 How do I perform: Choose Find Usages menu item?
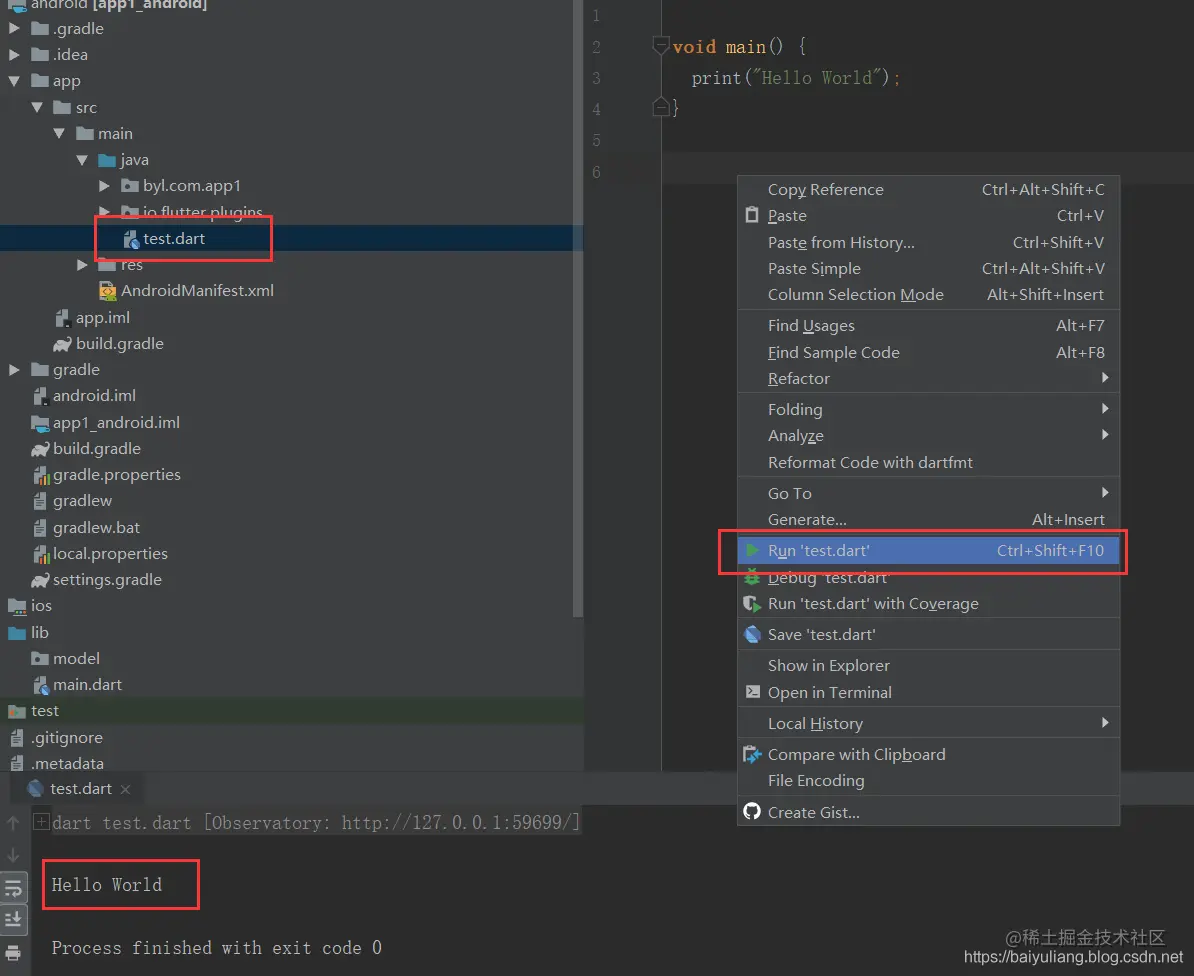pos(928,326)
